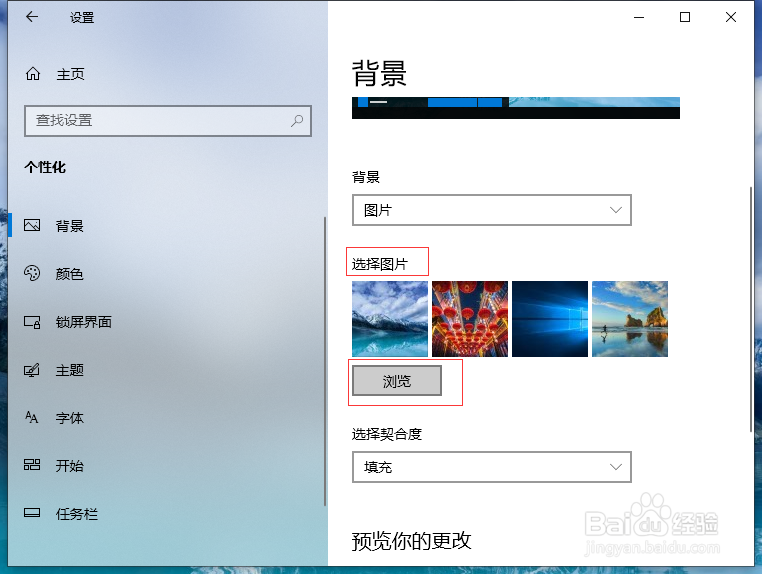
Task: Minimize the Settings window
Action: [x=639, y=17]
